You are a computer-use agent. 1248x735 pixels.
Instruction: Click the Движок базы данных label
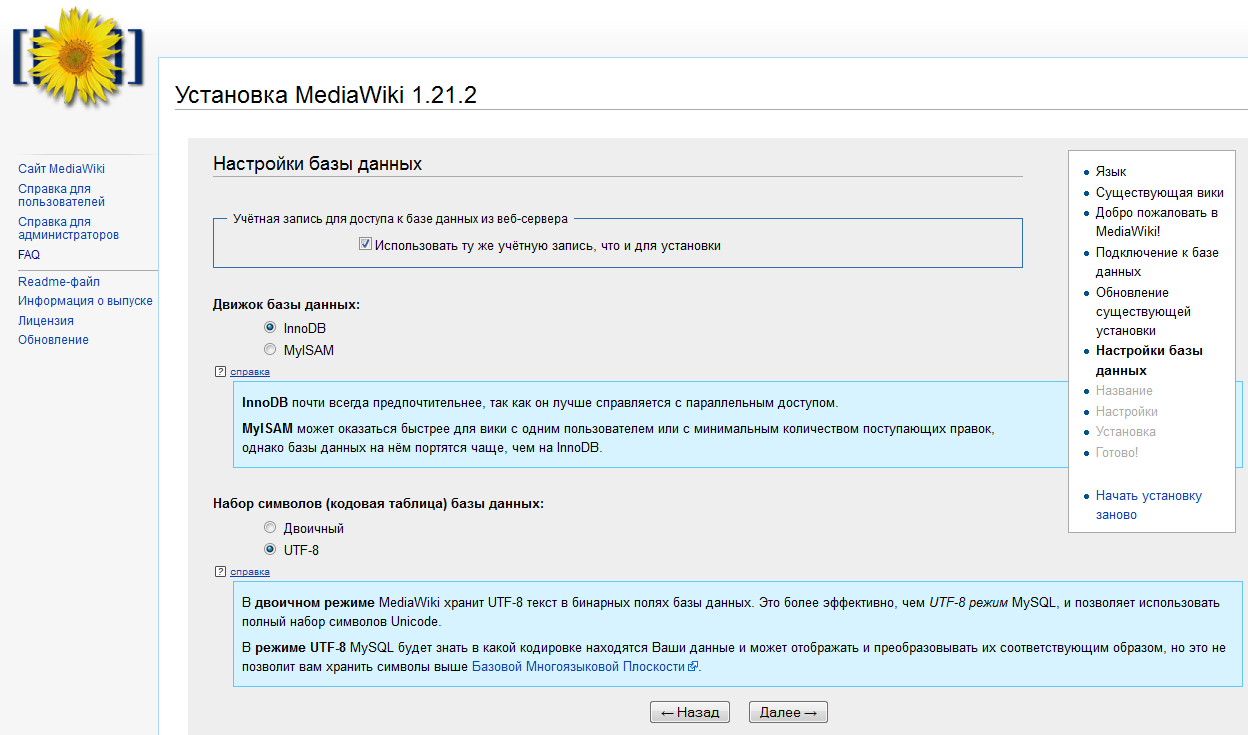coord(286,304)
